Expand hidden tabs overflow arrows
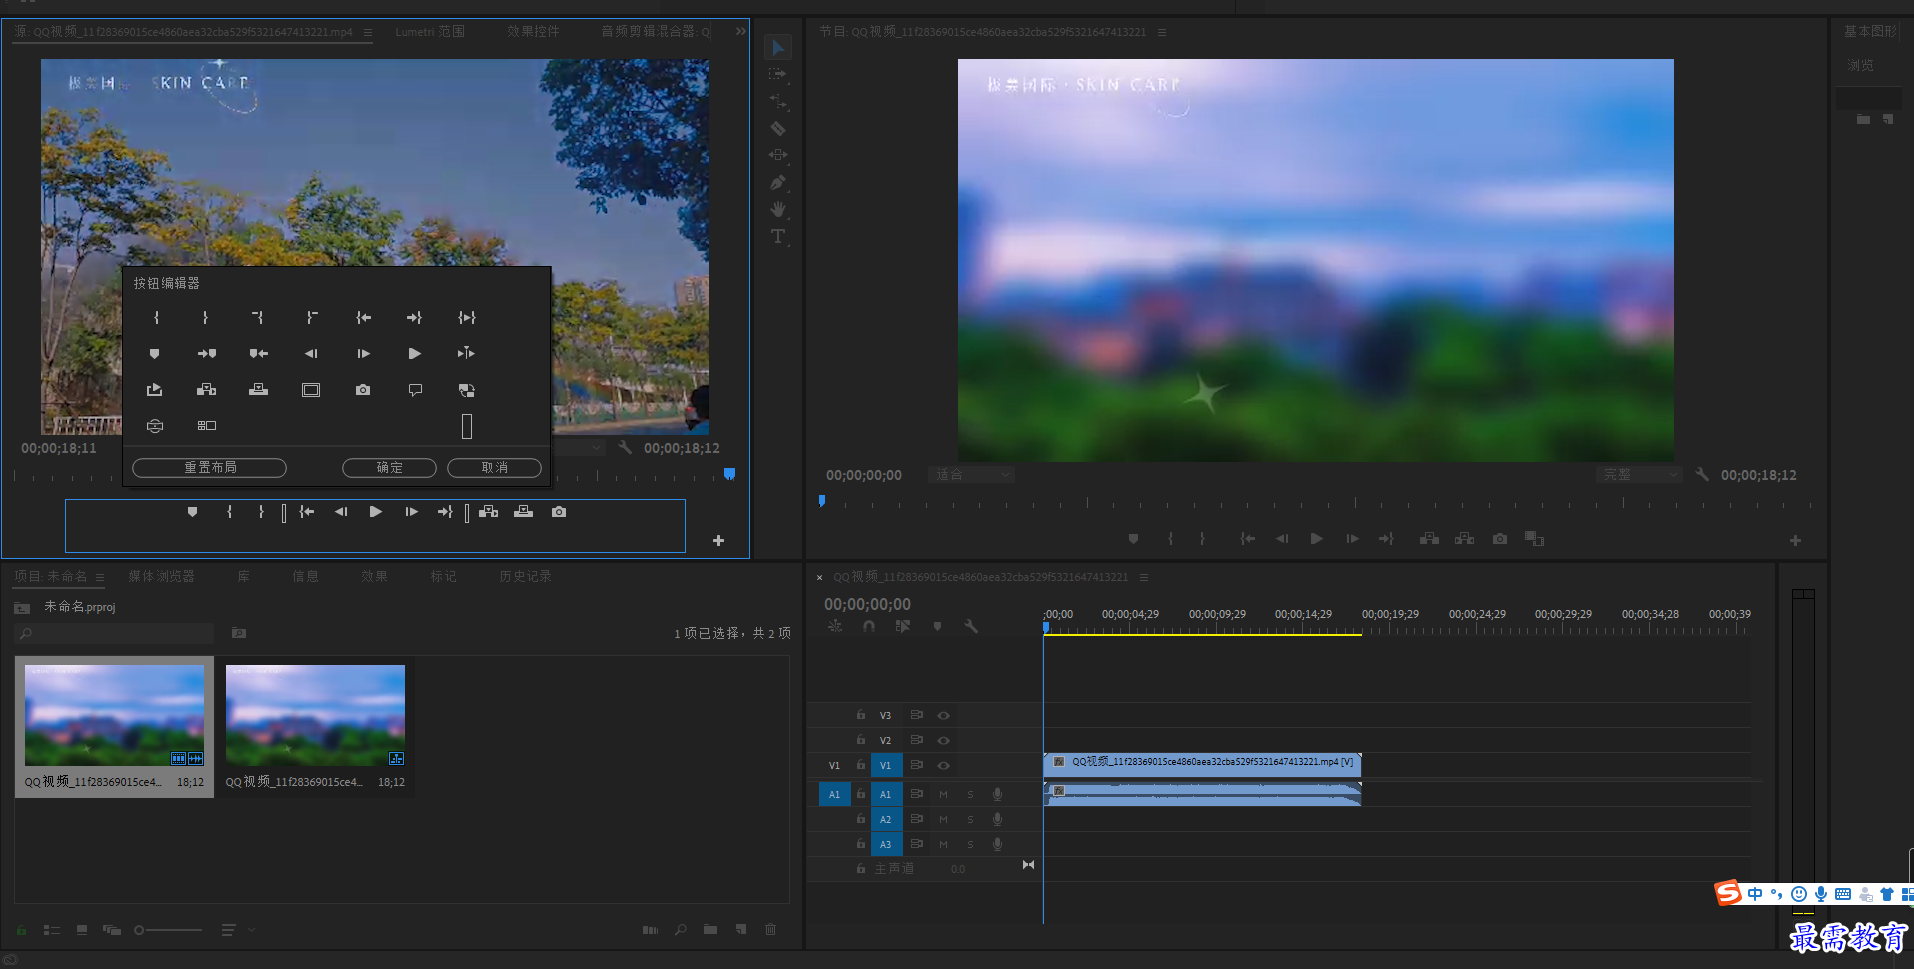 pyautogui.click(x=740, y=31)
